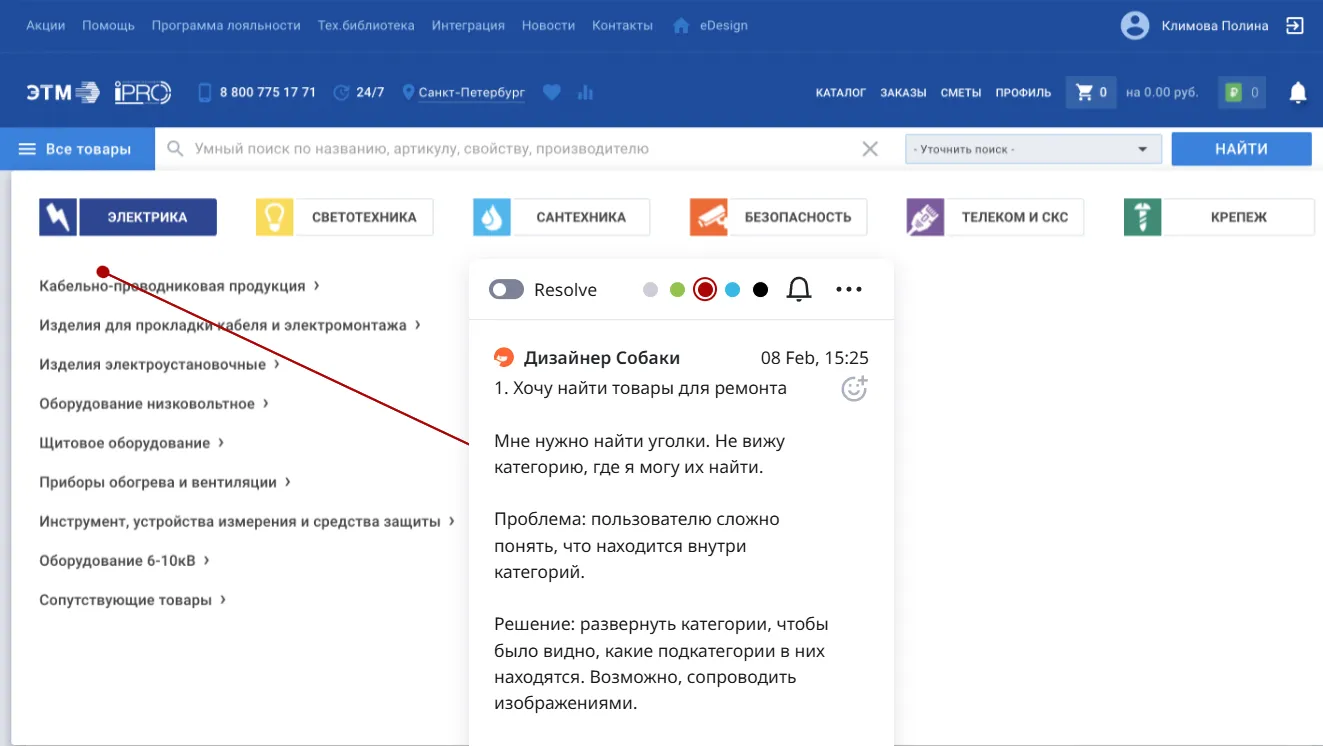This screenshot has height=746, width=1323.
Task: Open the comment options ellipsis menu
Action: coord(849,289)
